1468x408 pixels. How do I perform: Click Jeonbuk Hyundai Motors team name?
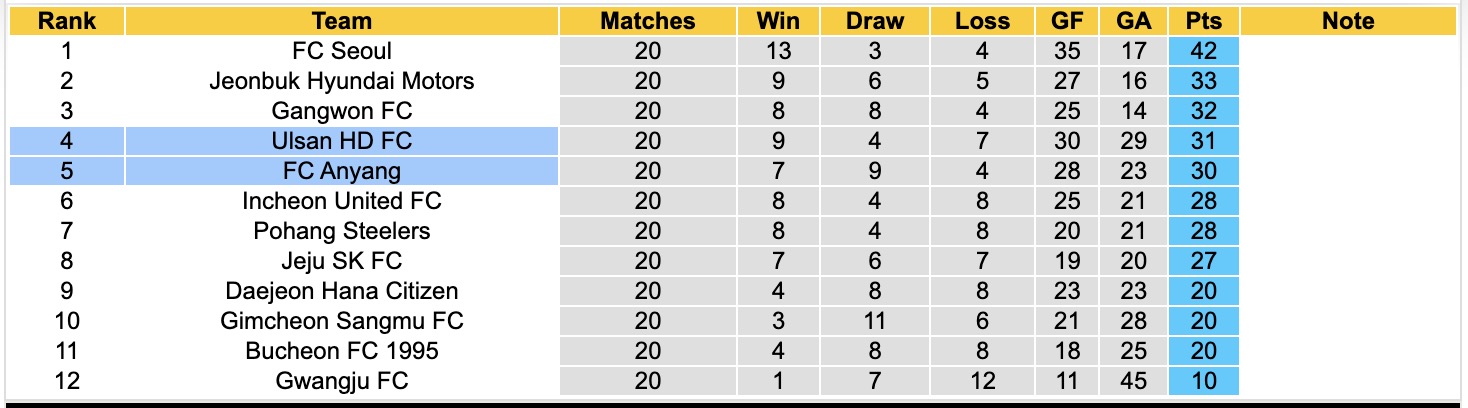(342, 81)
